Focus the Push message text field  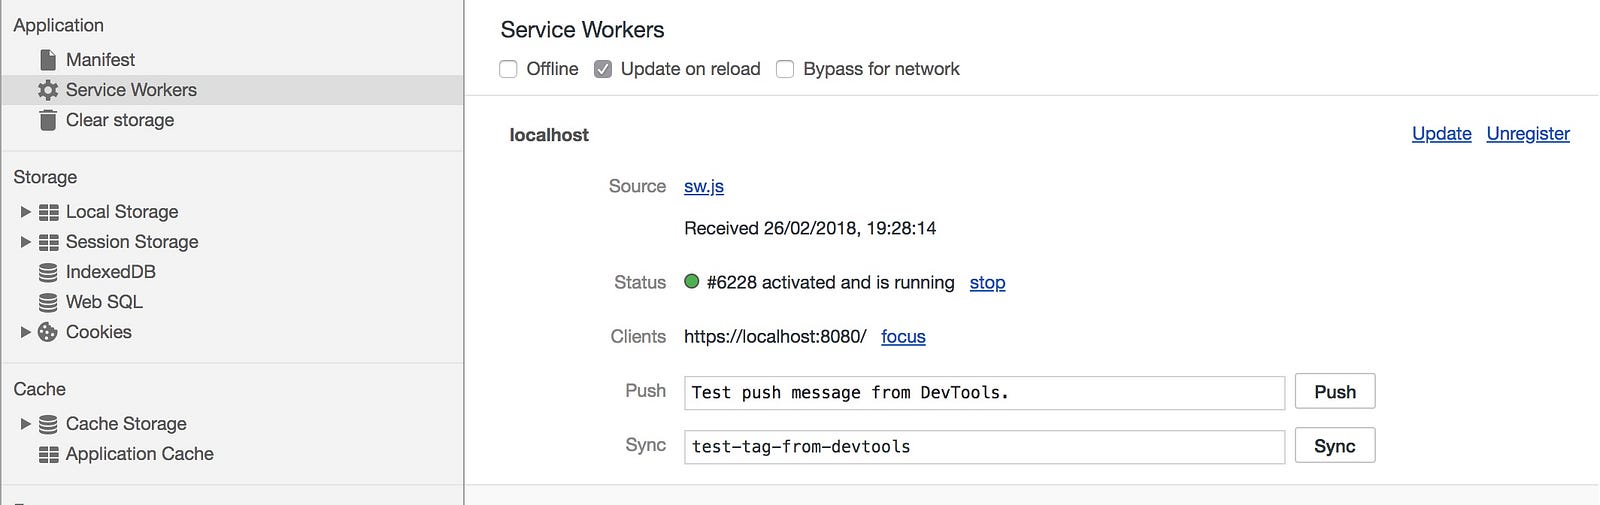[x=984, y=393]
